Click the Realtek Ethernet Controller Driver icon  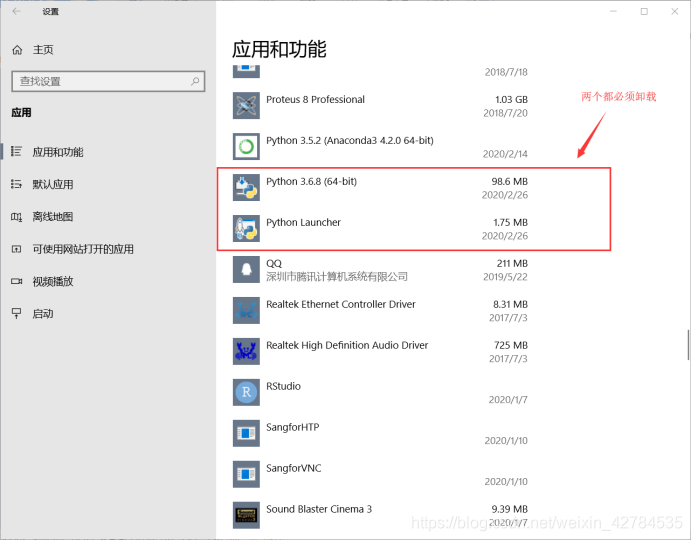click(246, 310)
